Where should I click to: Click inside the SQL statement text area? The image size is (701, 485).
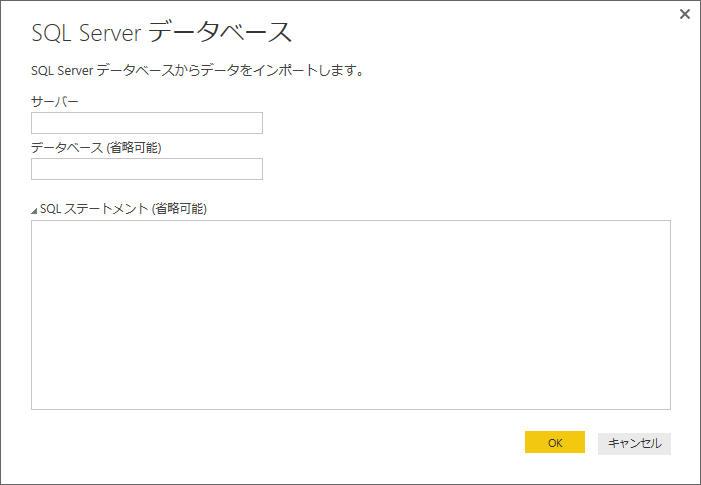coord(350,315)
